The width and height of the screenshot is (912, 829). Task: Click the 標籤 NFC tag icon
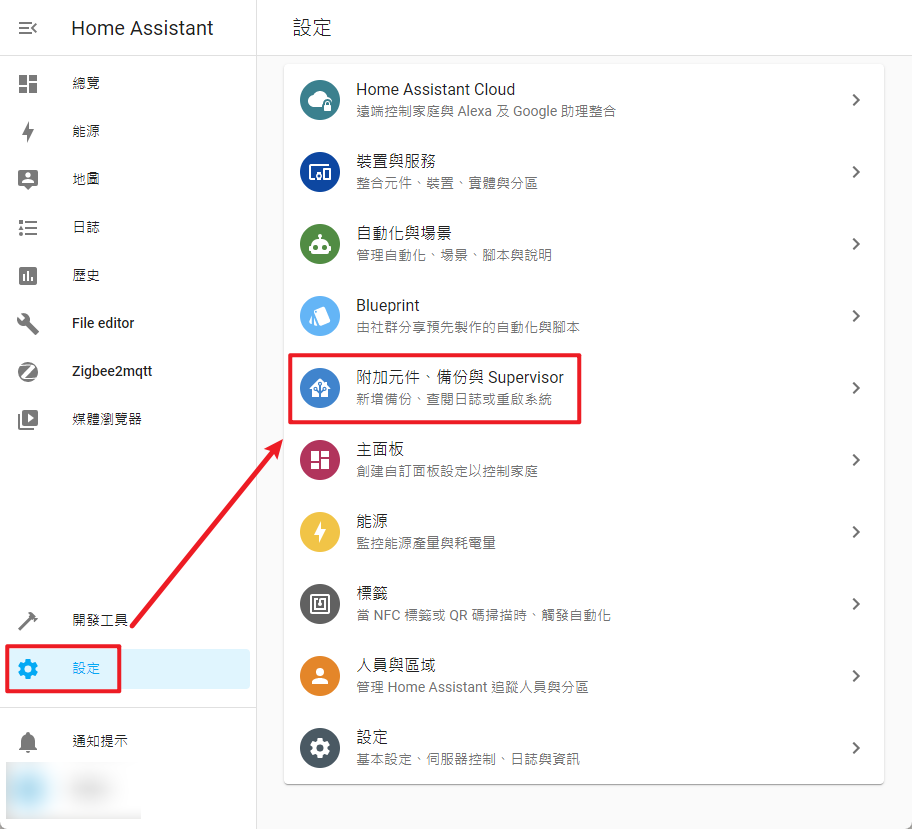point(320,604)
